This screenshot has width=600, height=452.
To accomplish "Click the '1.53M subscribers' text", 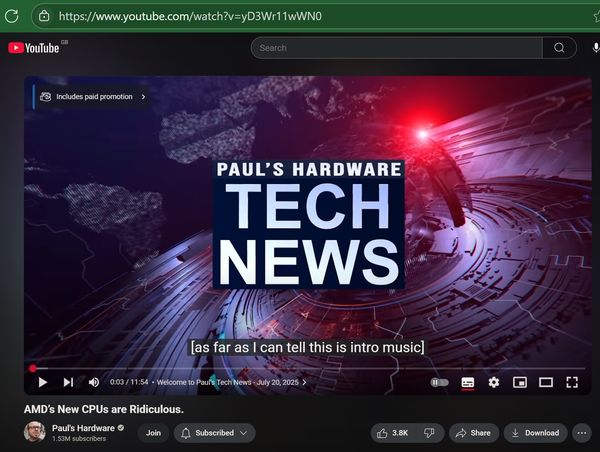I will click(79, 439).
